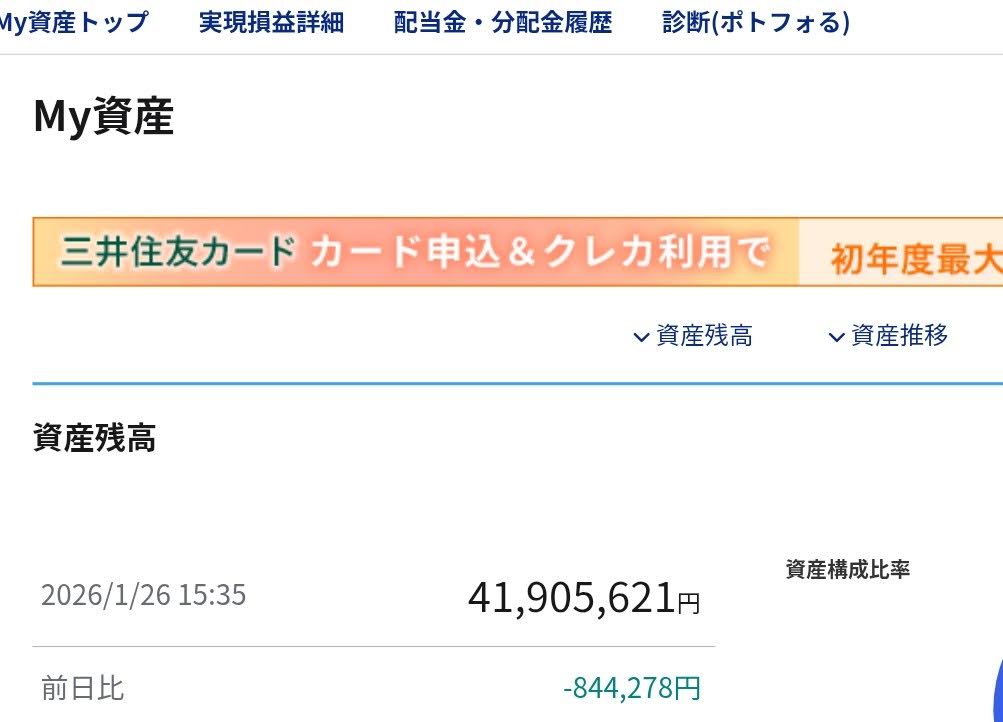The width and height of the screenshot is (1003, 722).
Task: Switch to the 実現損益詳細 tab
Action: point(271,22)
